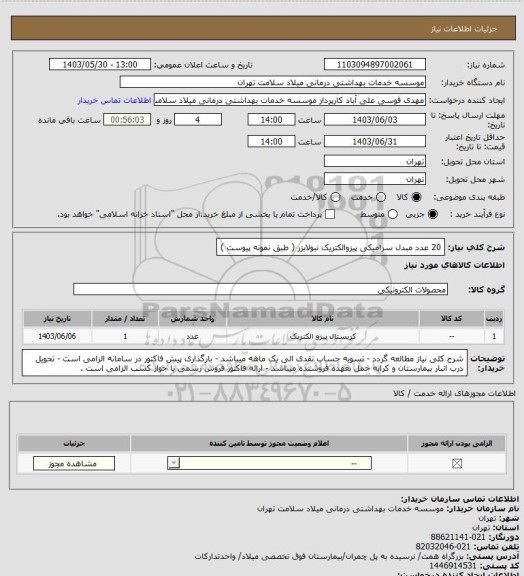
Task: Click the شرح کلی نیاز description field
Action: pos(330,247)
